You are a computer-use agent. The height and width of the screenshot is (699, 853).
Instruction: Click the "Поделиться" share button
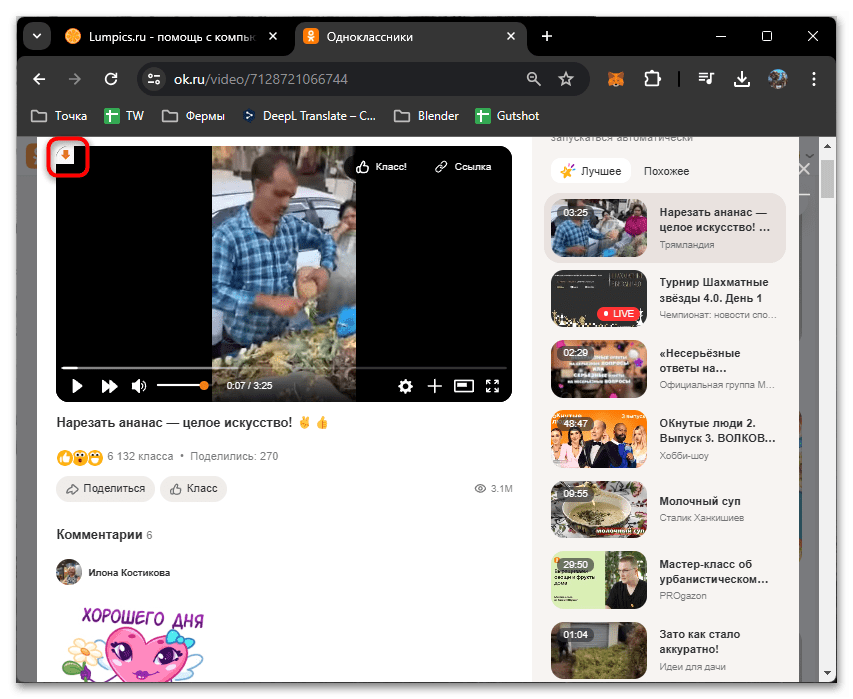104,488
